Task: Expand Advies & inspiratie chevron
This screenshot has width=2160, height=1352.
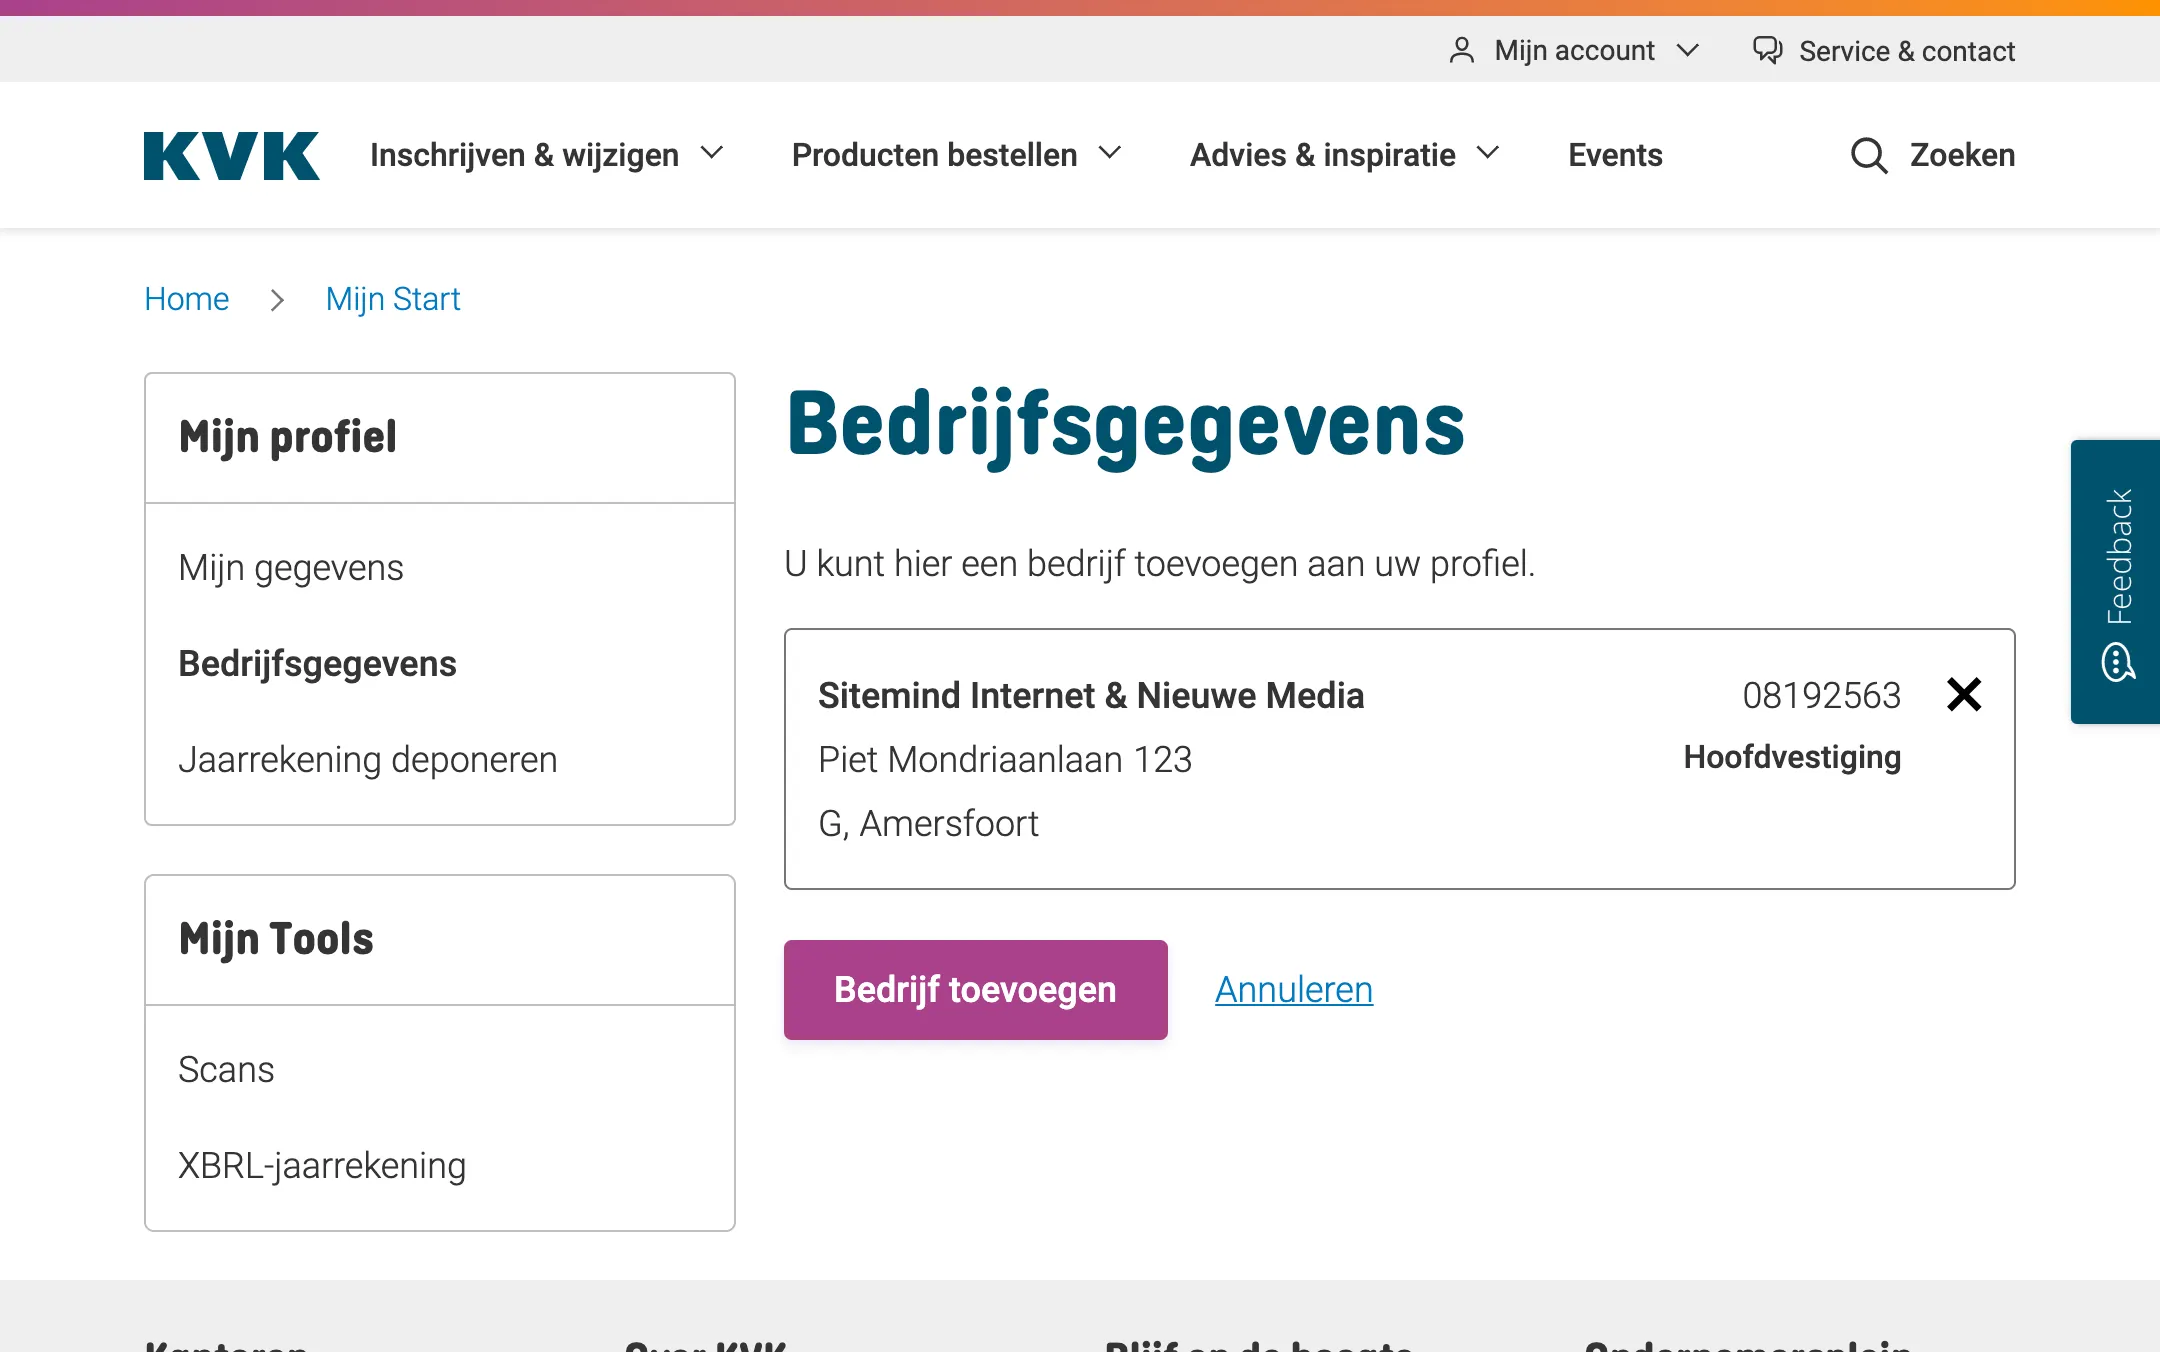Action: click(1488, 154)
